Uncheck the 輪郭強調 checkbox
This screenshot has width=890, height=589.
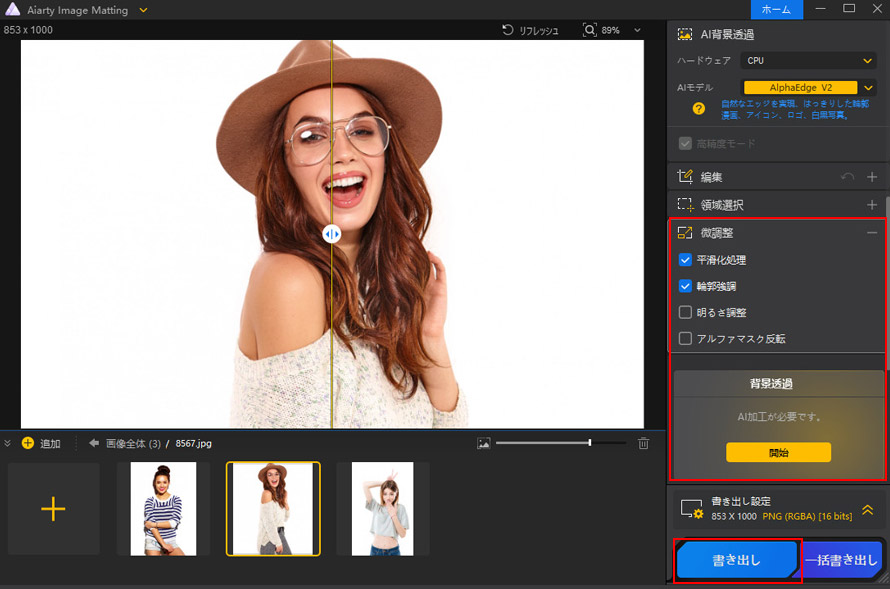click(x=685, y=286)
